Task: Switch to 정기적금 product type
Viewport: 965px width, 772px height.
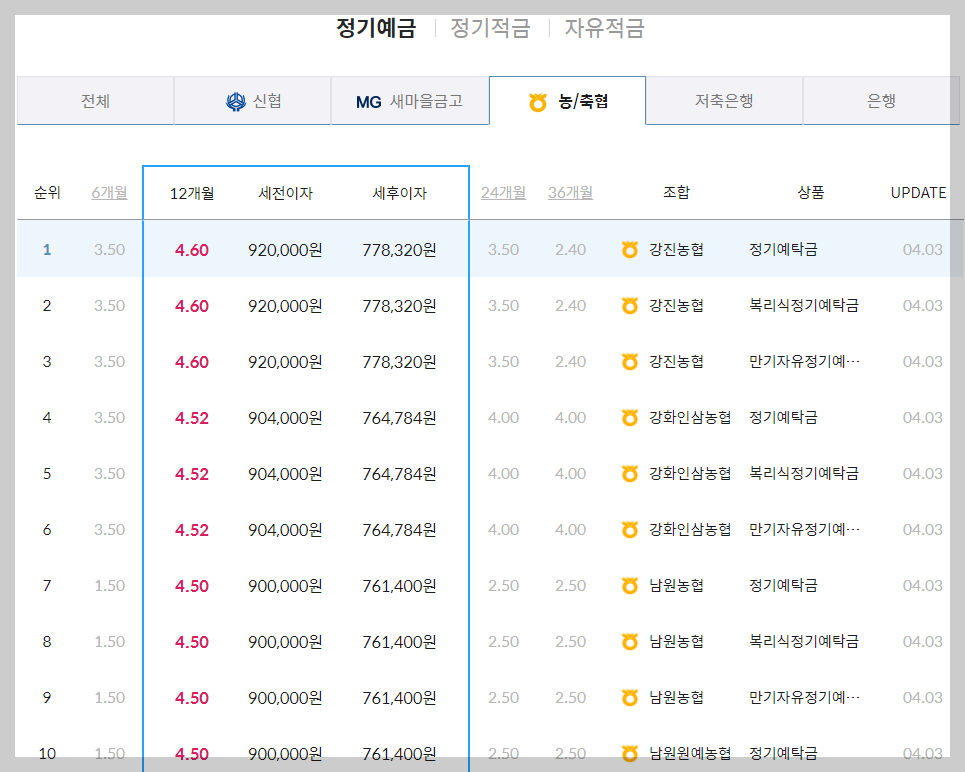Action: pyautogui.click(x=491, y=28)
